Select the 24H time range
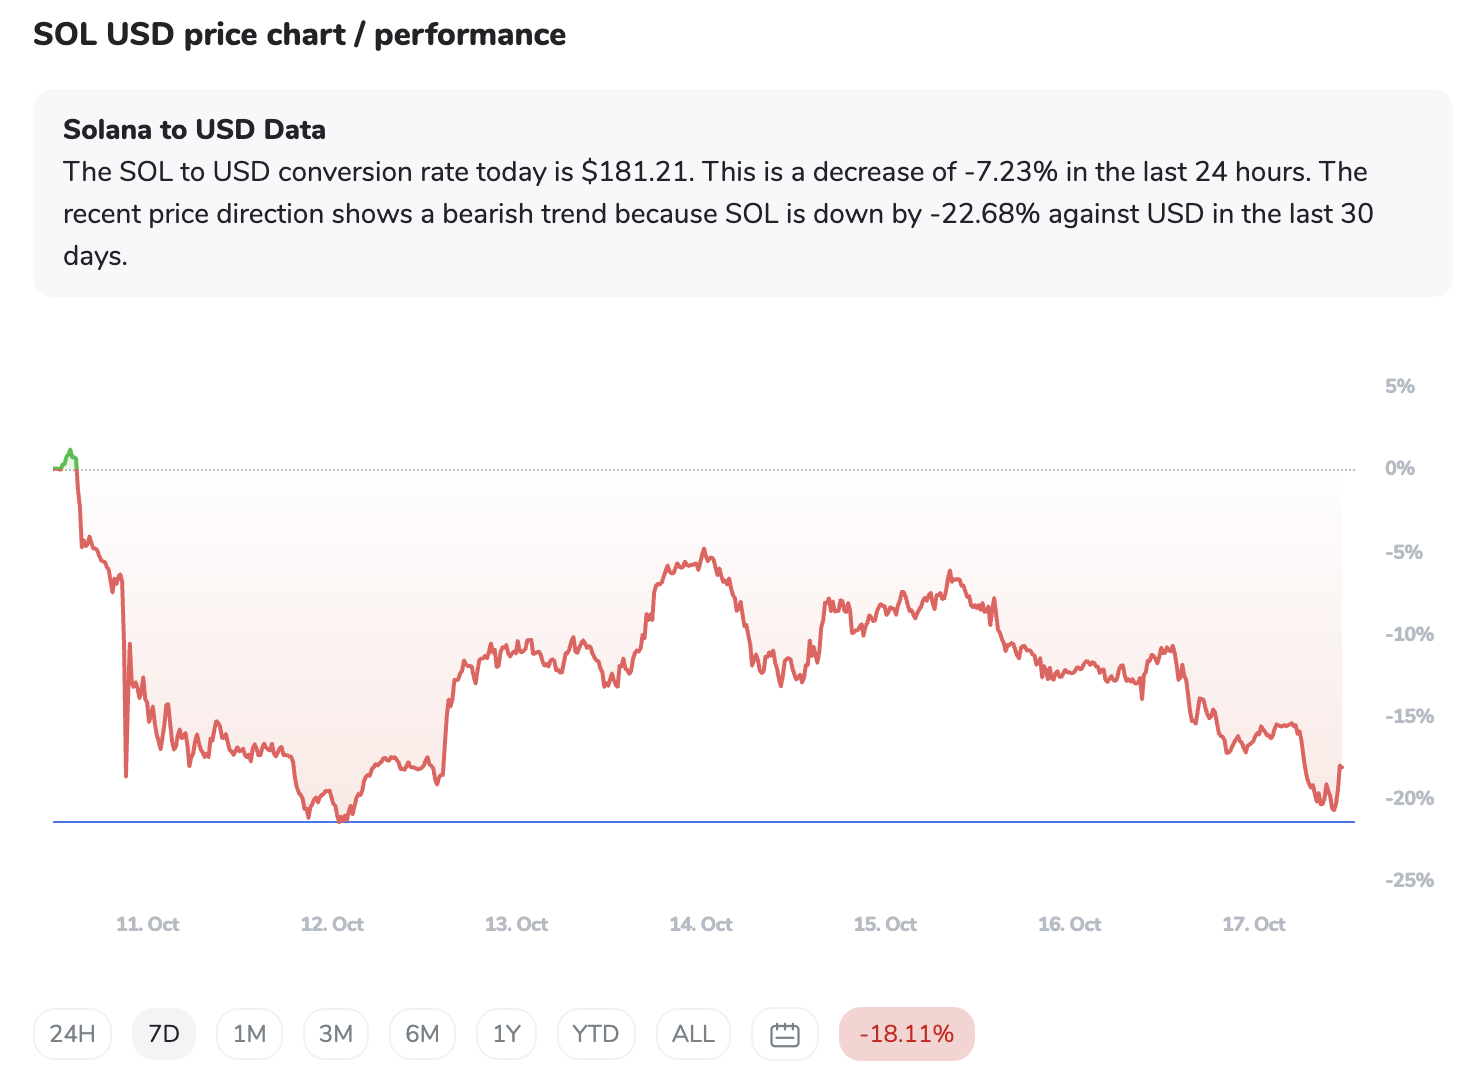The width and height of the screenshot is (1472, 1078). tap(73, 1034)
